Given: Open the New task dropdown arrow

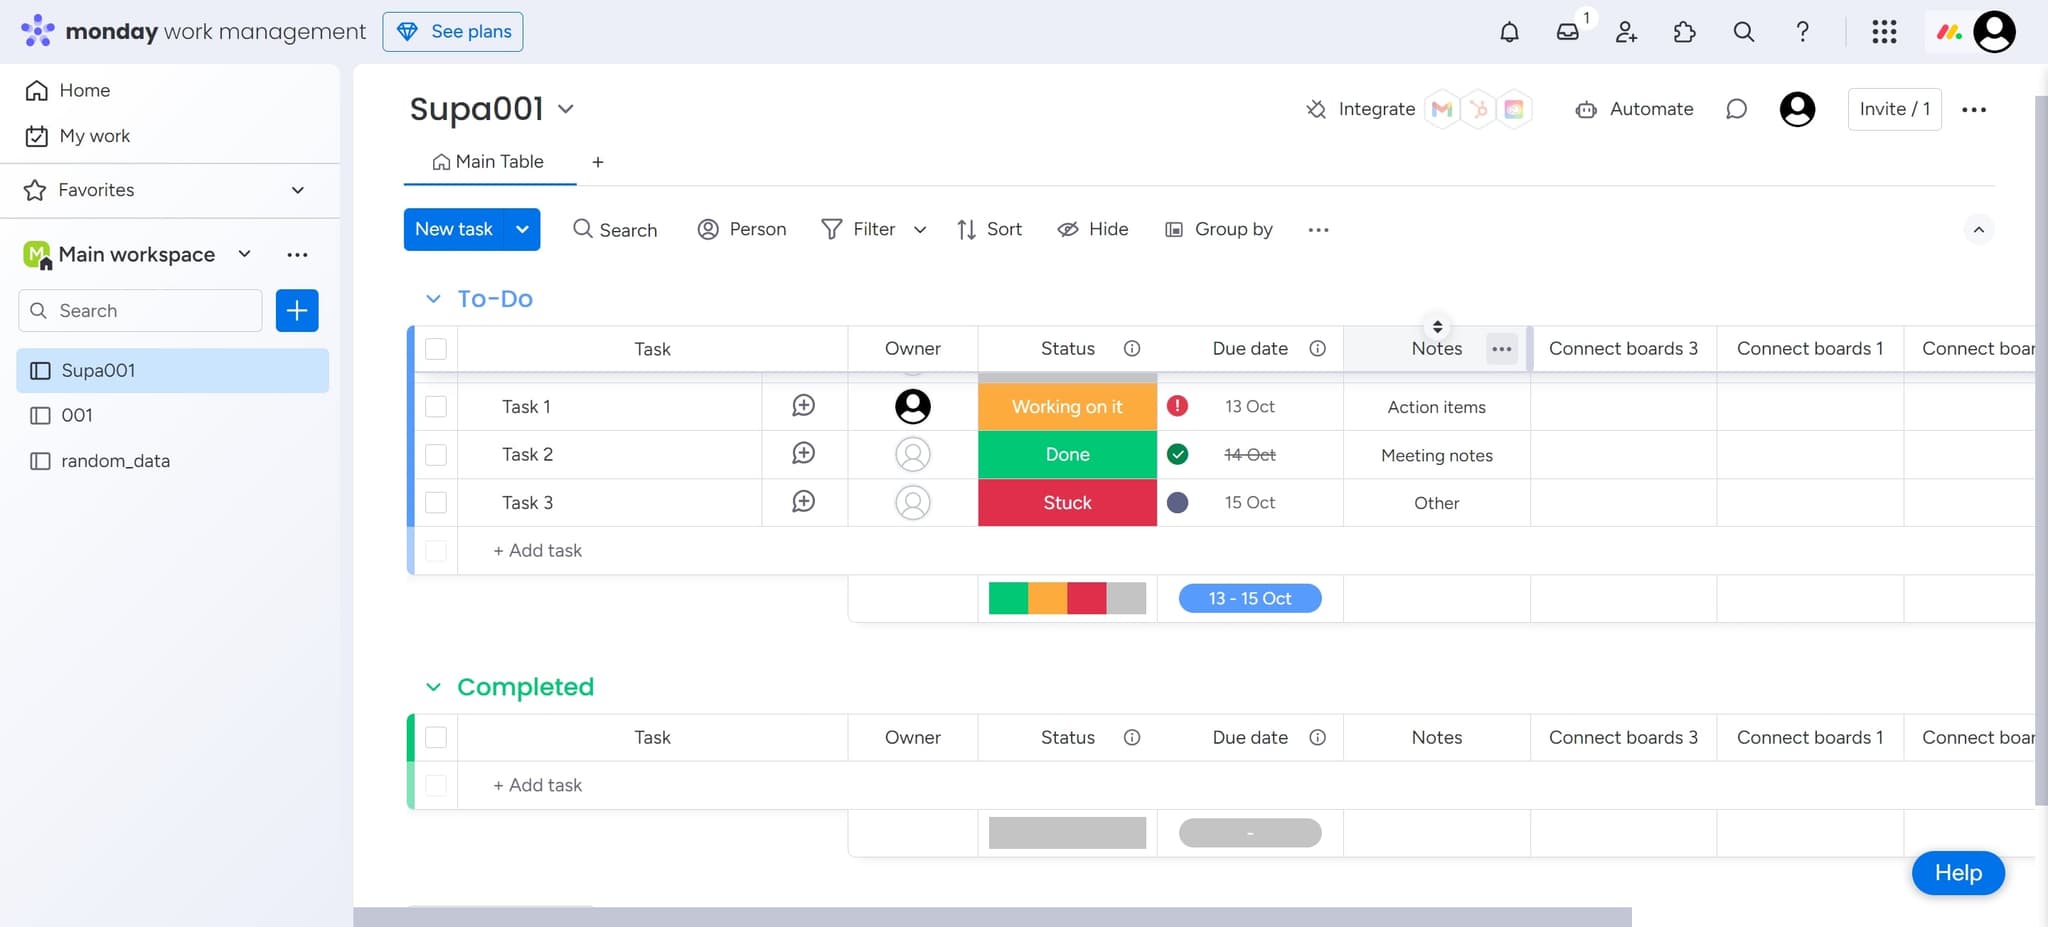Looking at the screenshot, I should [x=521, y=229].
